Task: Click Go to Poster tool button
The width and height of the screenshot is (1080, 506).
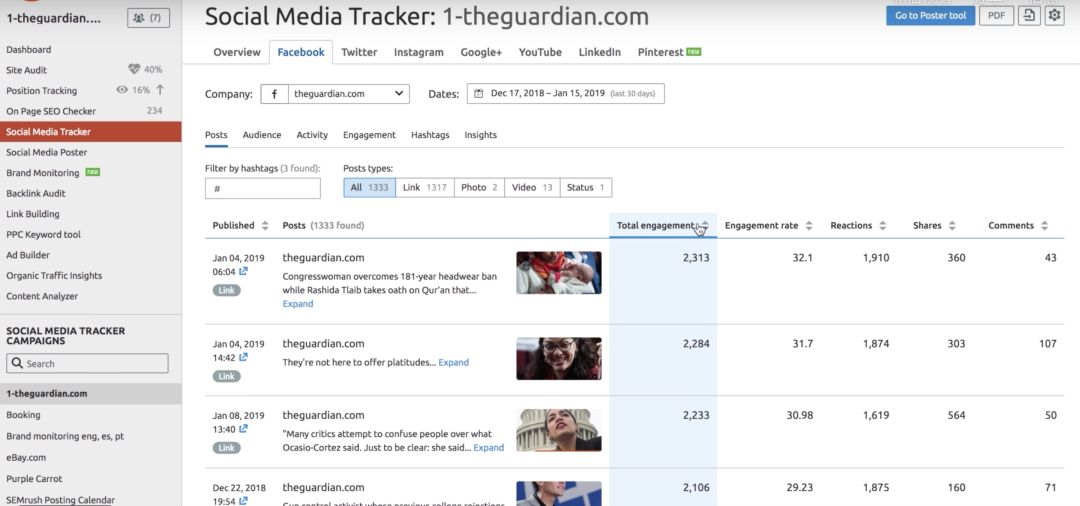Action: [931, 15]
